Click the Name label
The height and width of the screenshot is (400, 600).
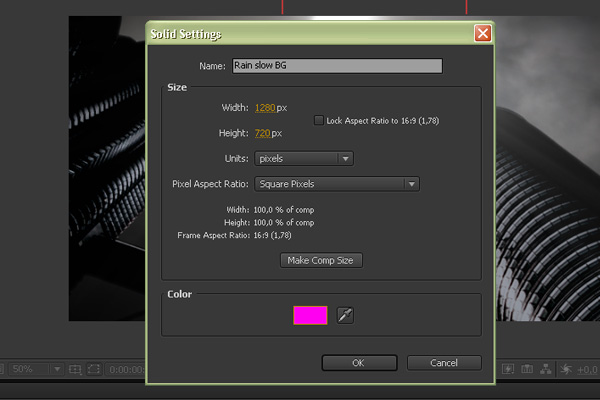[212, 66]
